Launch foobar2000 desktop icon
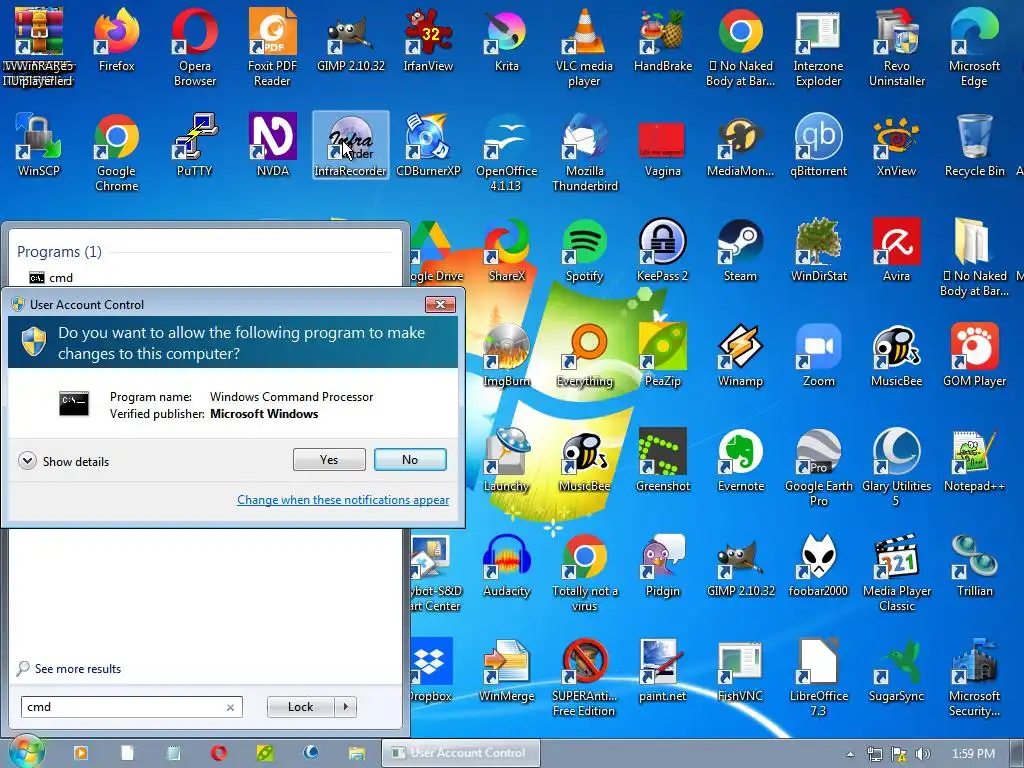 coord(818,566)
